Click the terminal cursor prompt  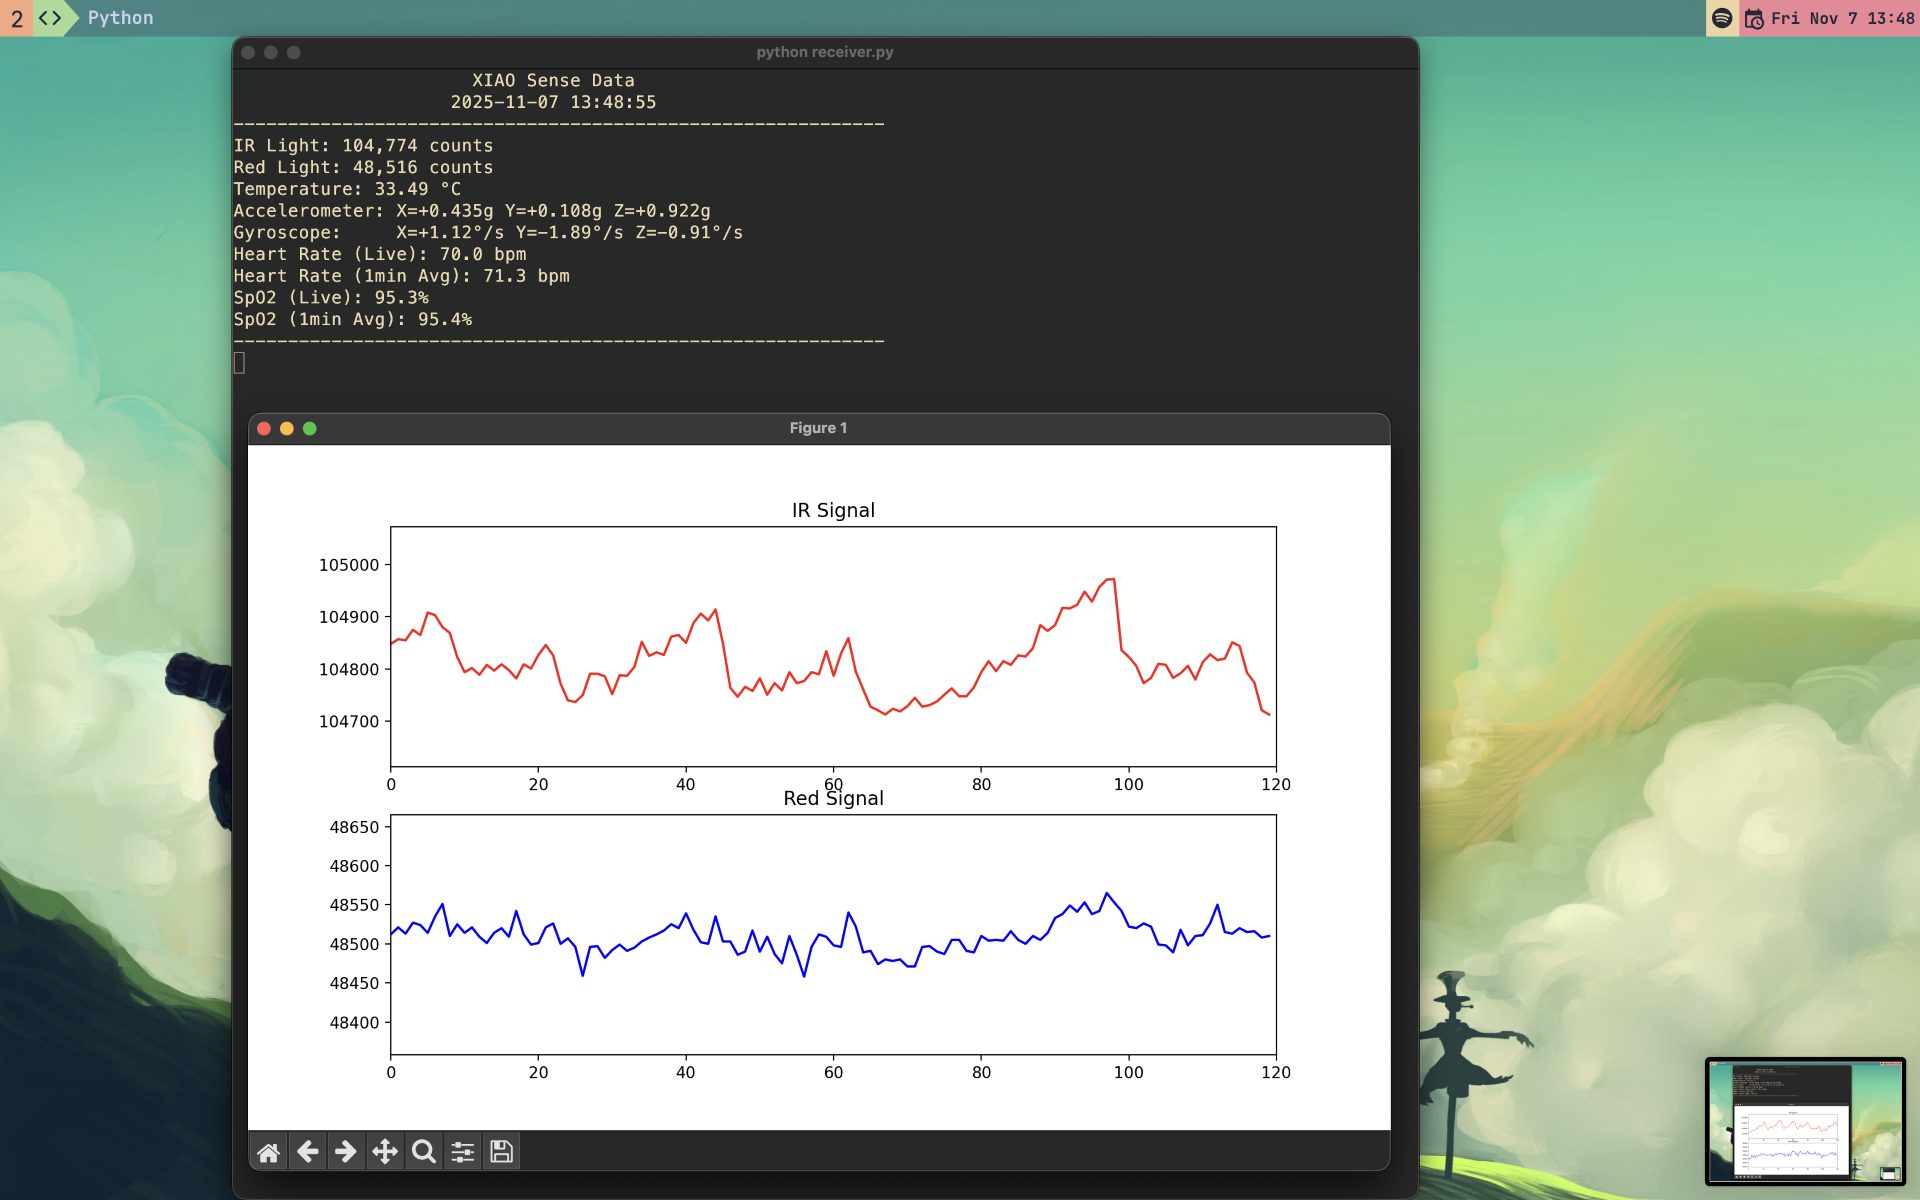(239, 363)
